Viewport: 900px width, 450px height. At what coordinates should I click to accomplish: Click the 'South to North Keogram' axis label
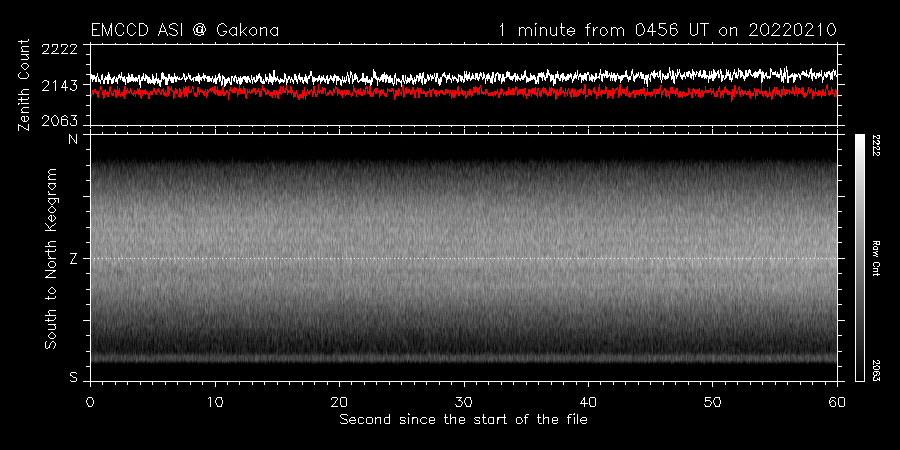[51, 258]
